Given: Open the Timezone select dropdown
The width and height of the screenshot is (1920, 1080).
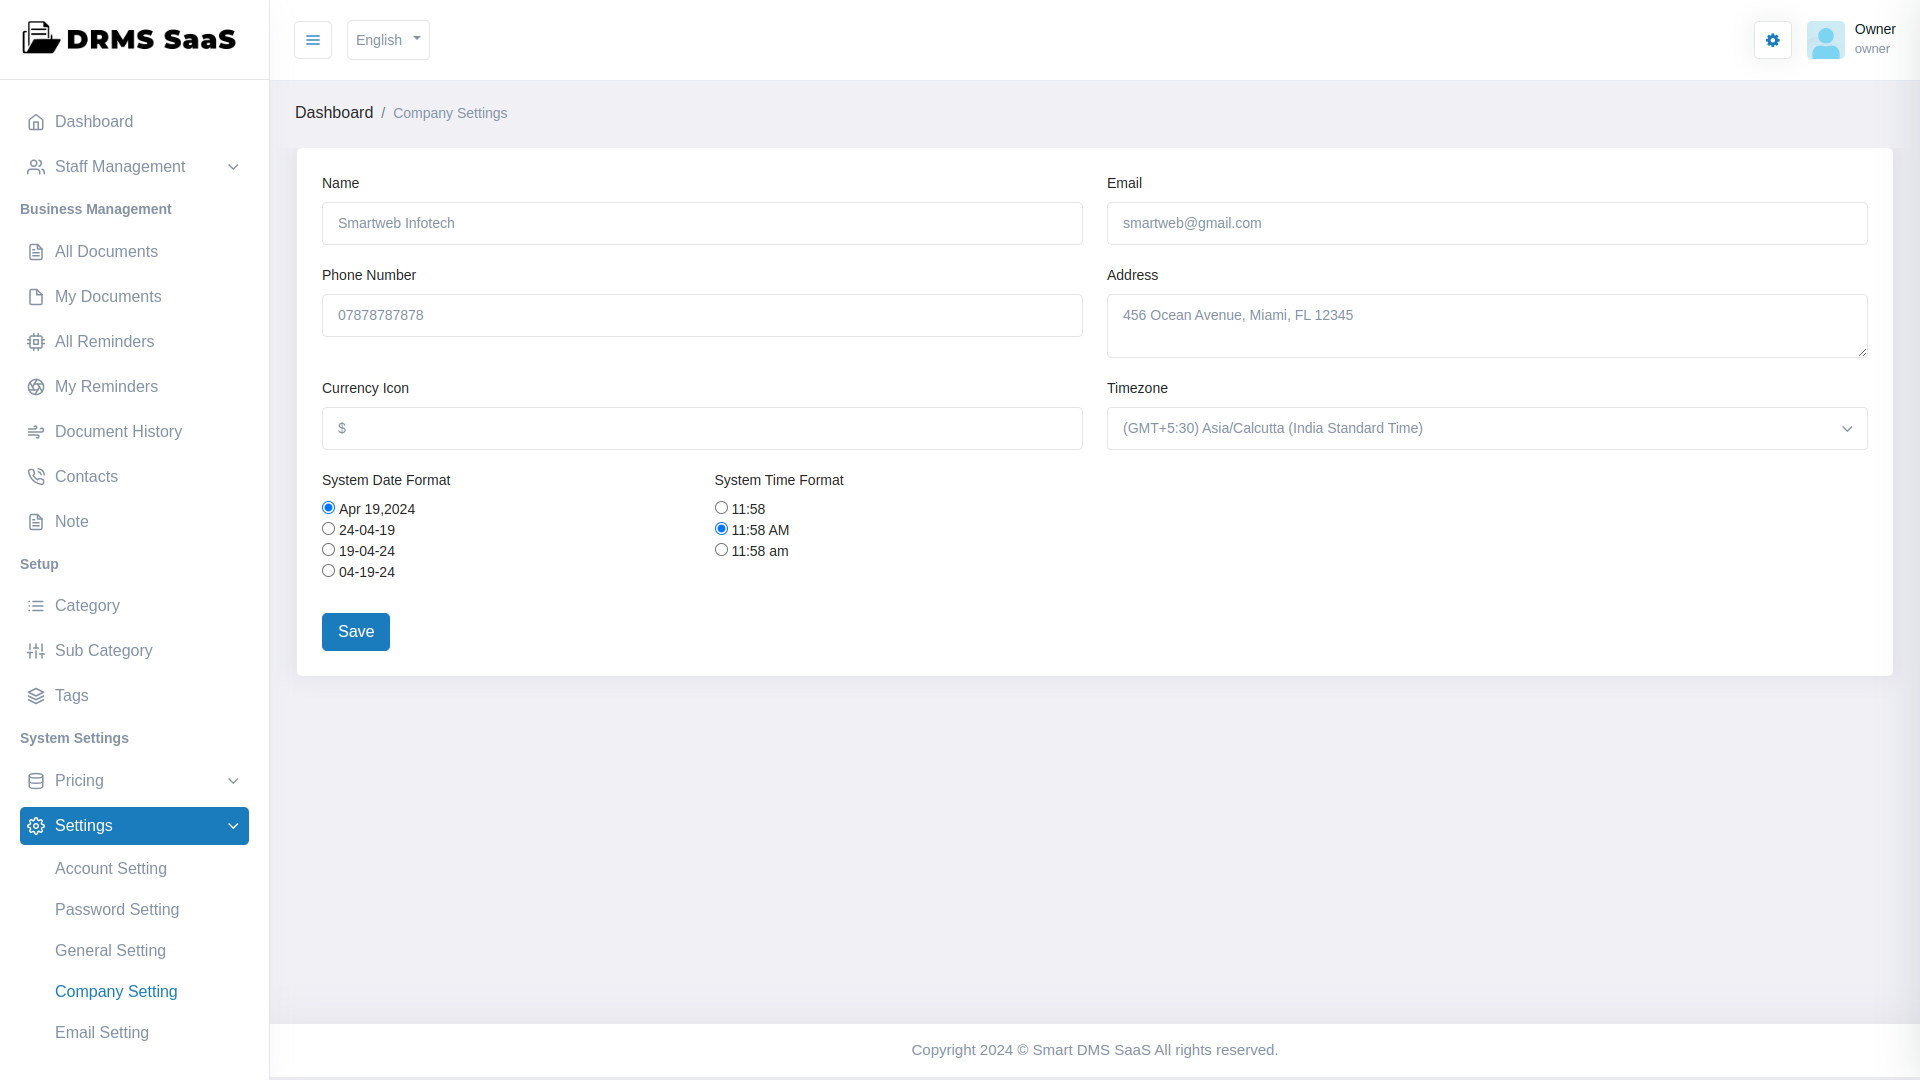Looking at the screenshot, I should click(1486, 428).
